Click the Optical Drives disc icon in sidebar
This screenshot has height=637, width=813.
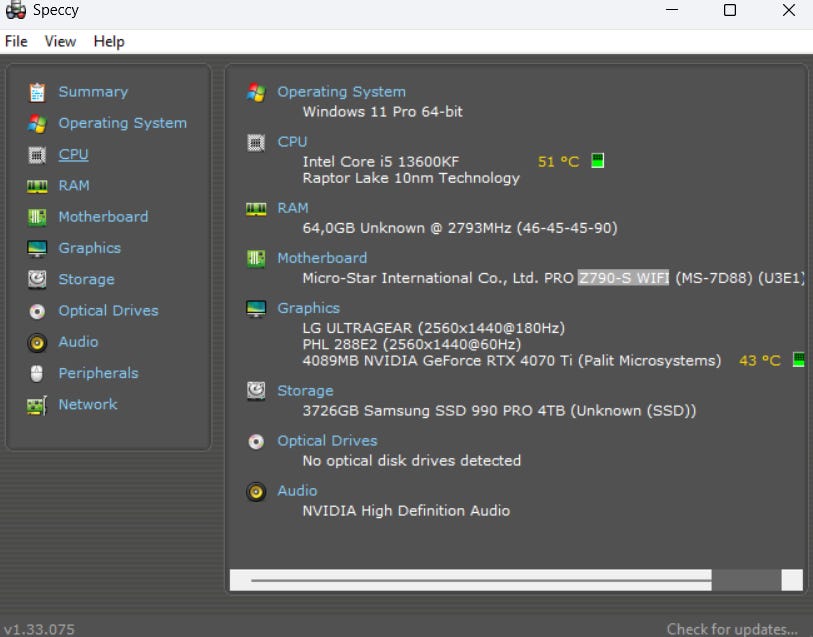click(37, 311)
